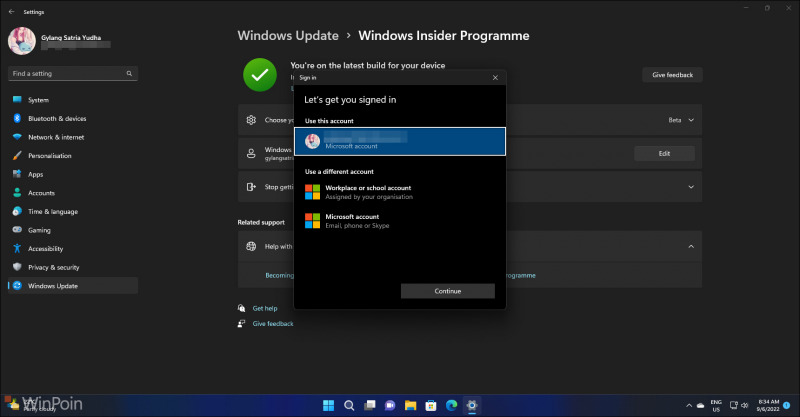
Task: Click the Get help link
Action: (x=265, y=308)
